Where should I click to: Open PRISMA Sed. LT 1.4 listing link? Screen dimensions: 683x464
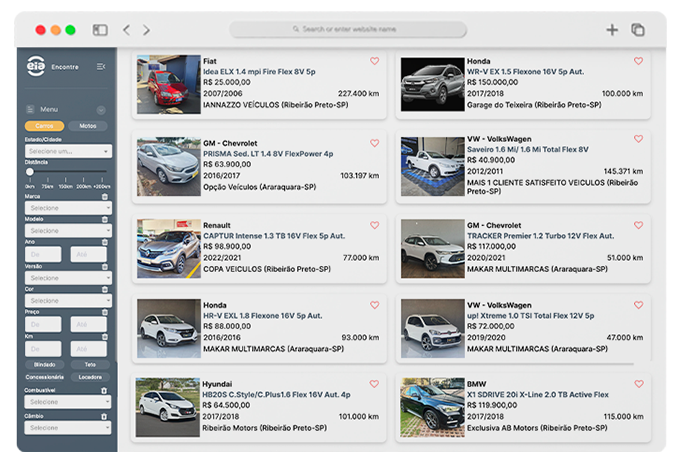(268, 154)
